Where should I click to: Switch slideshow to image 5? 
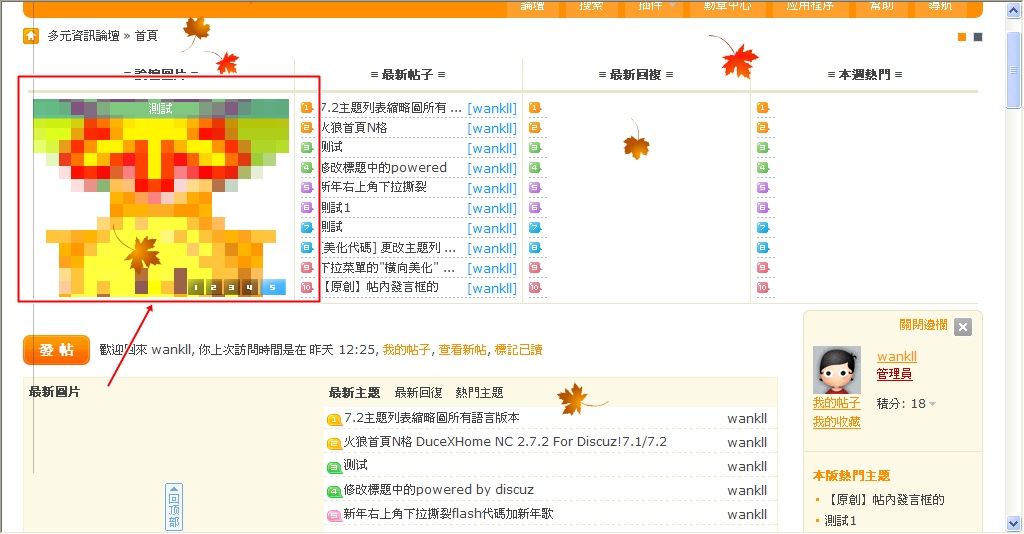[273, 288]
